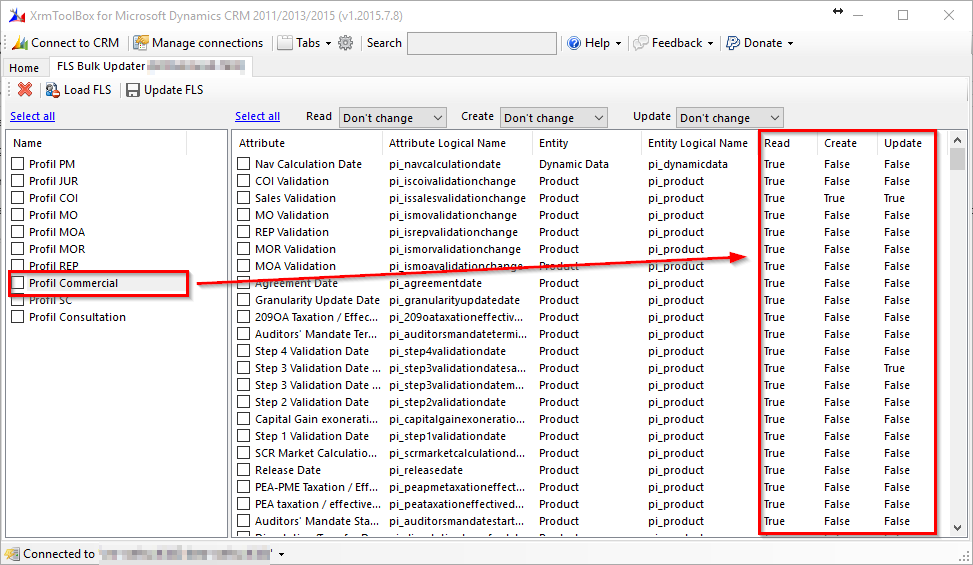Switch to the Home tab
973x565 pixels.
coord(24,68)
